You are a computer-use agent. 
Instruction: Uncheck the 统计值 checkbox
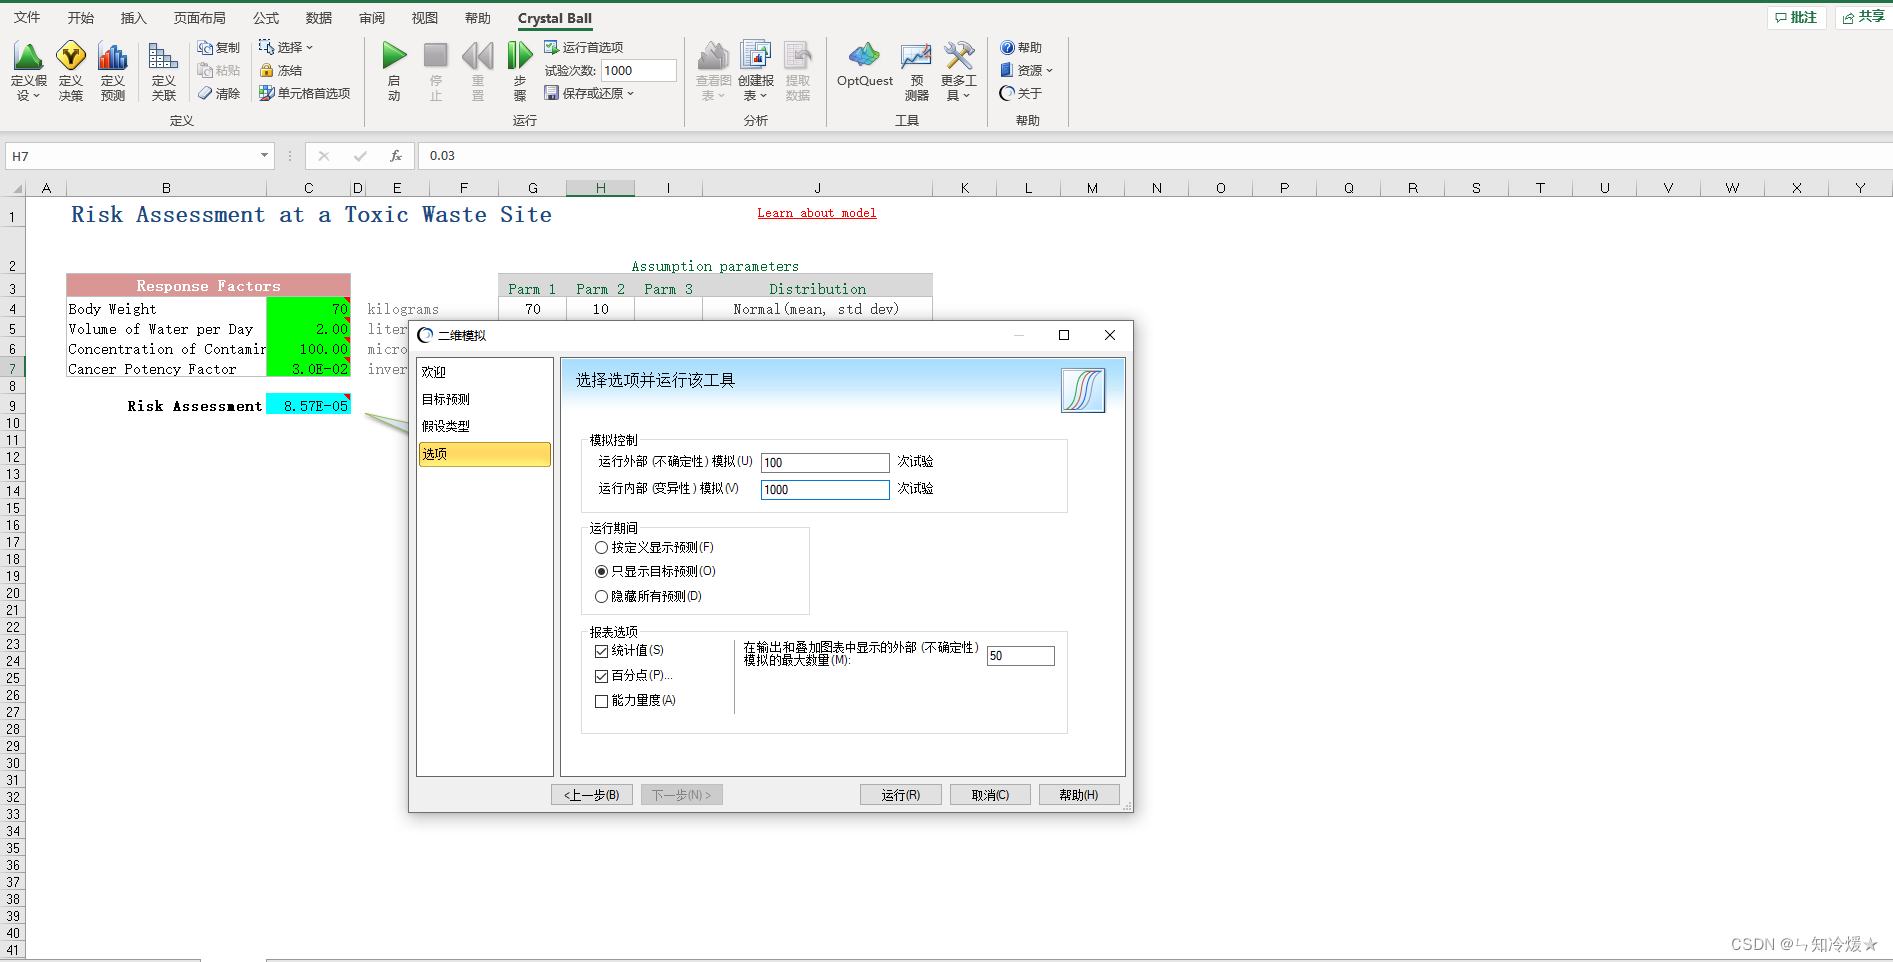click(601, 651)
